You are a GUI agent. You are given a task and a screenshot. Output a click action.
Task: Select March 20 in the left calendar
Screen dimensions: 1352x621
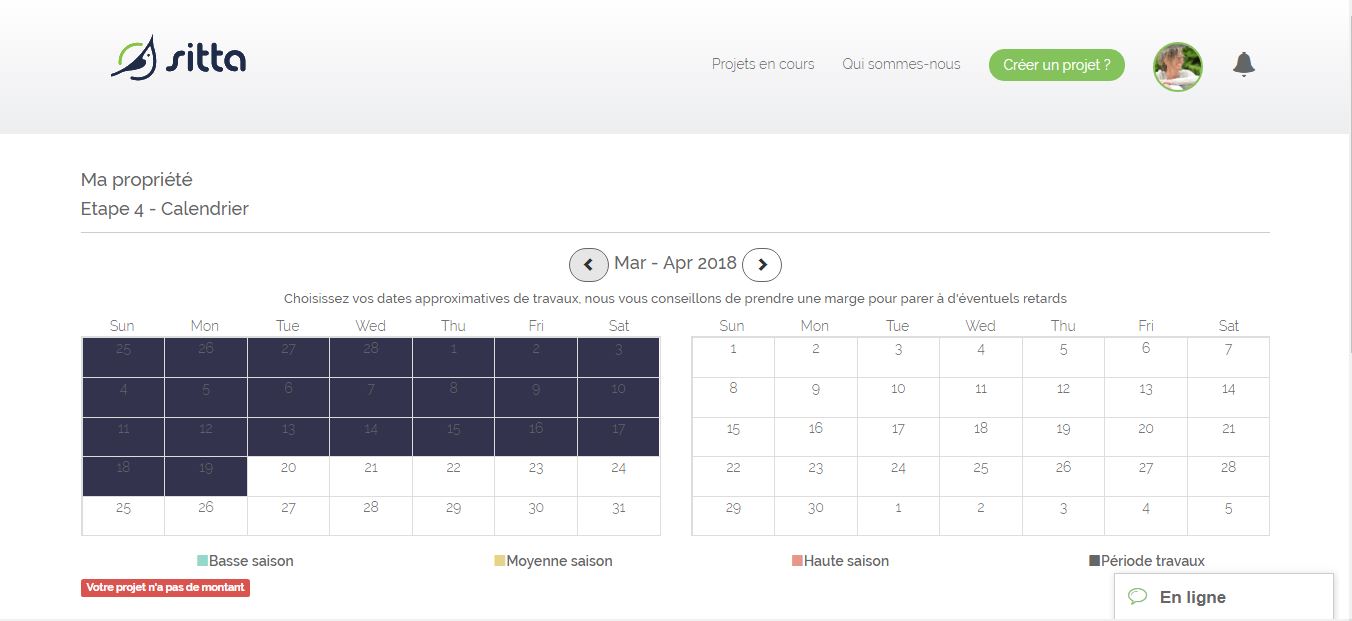tap(288, 477)
